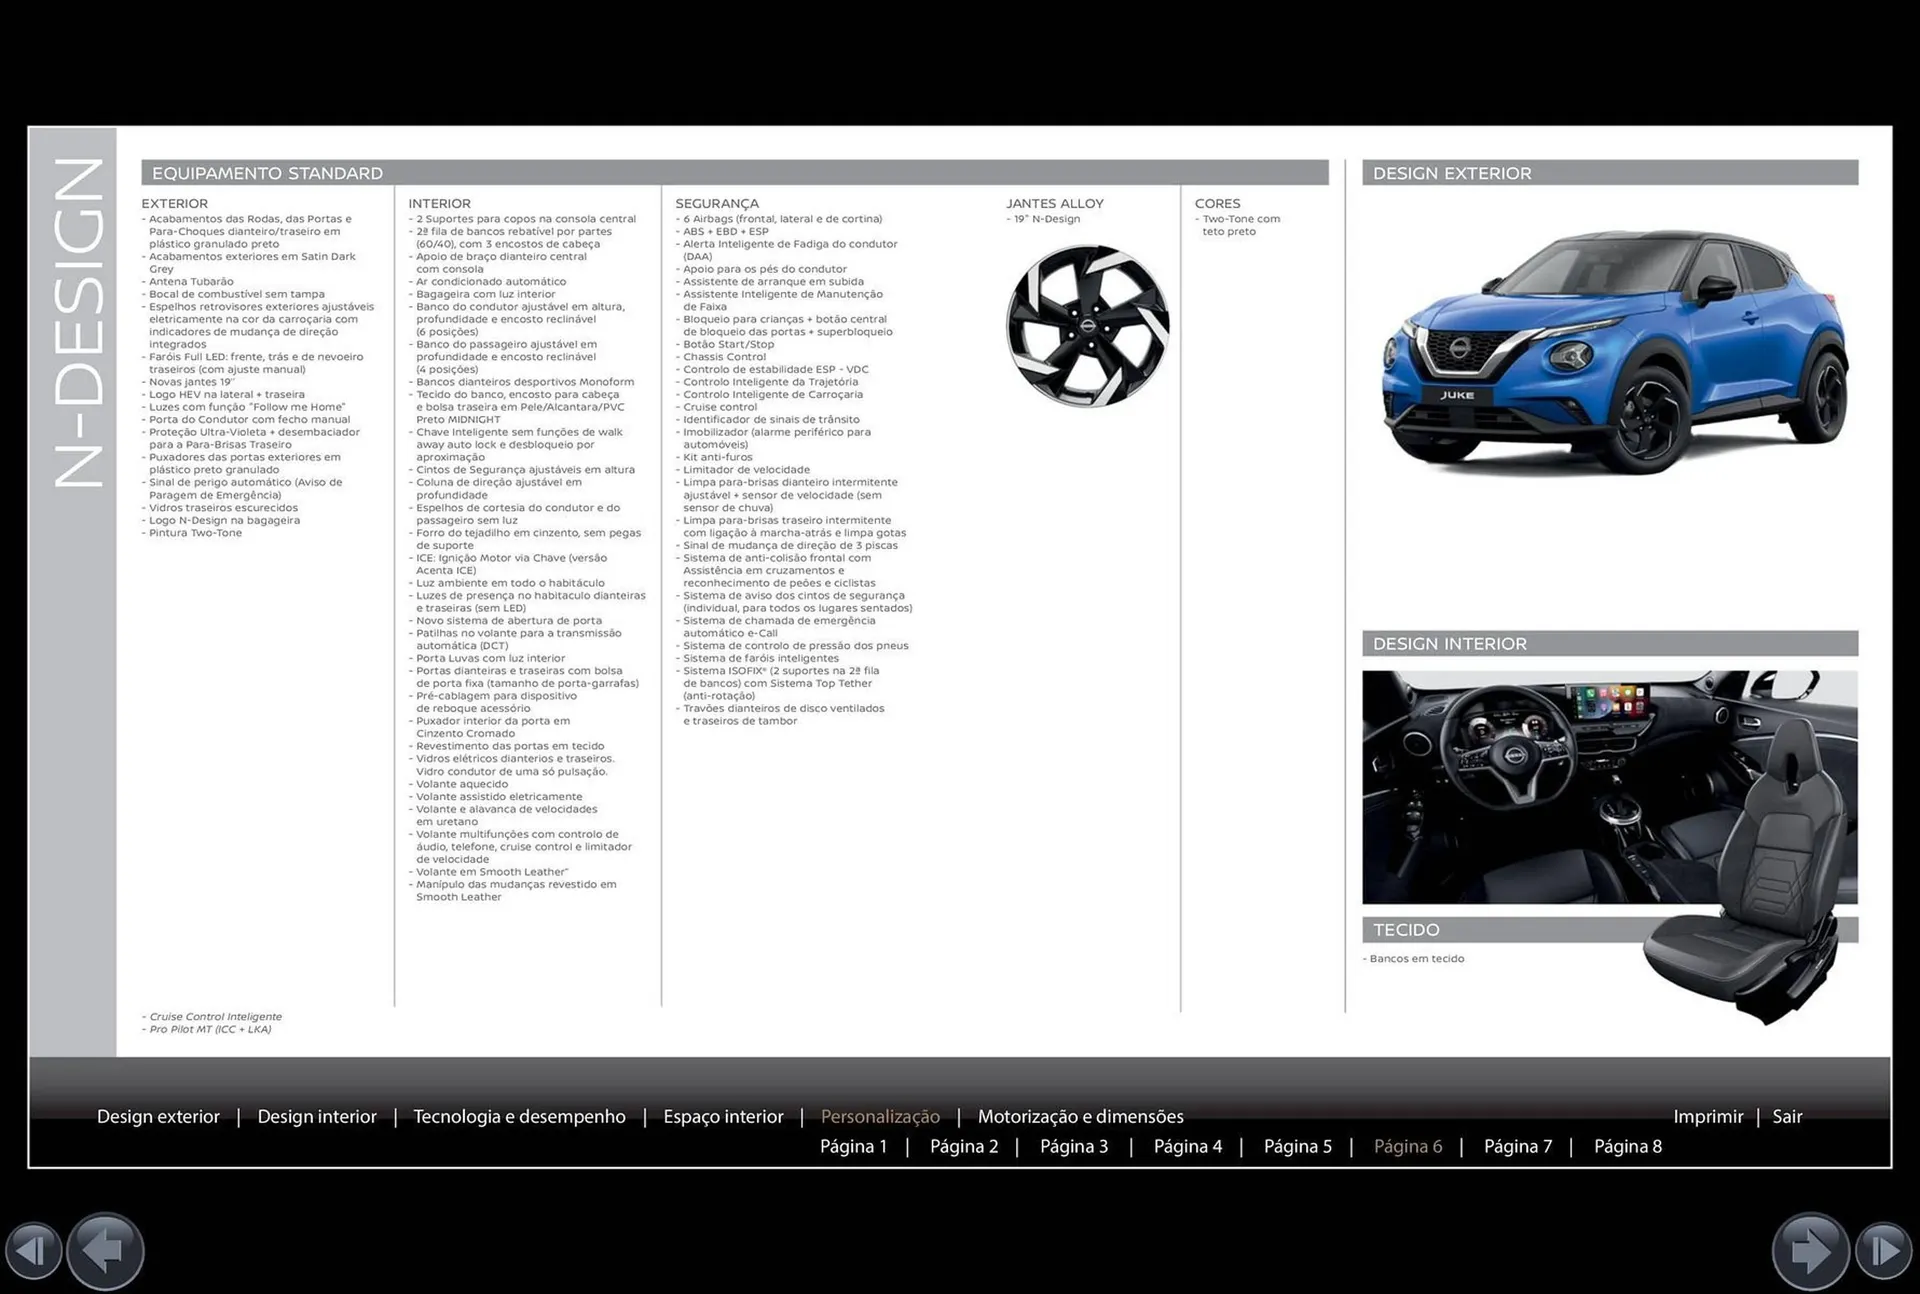Open the Imprimir print option
The image size is (1920, 1294).
pyautogui.click(x=1709, y=1116)
